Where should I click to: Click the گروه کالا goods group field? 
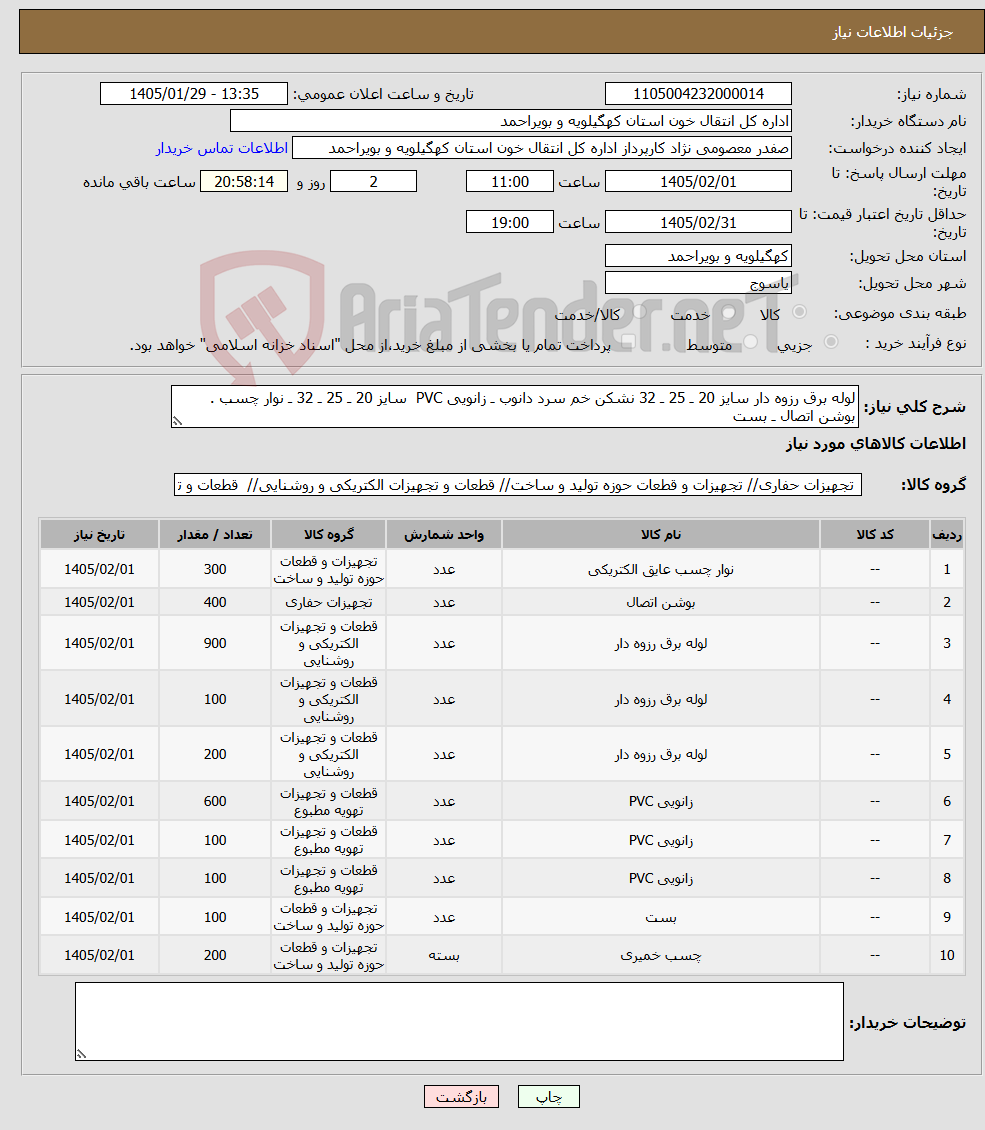point(518,485)
